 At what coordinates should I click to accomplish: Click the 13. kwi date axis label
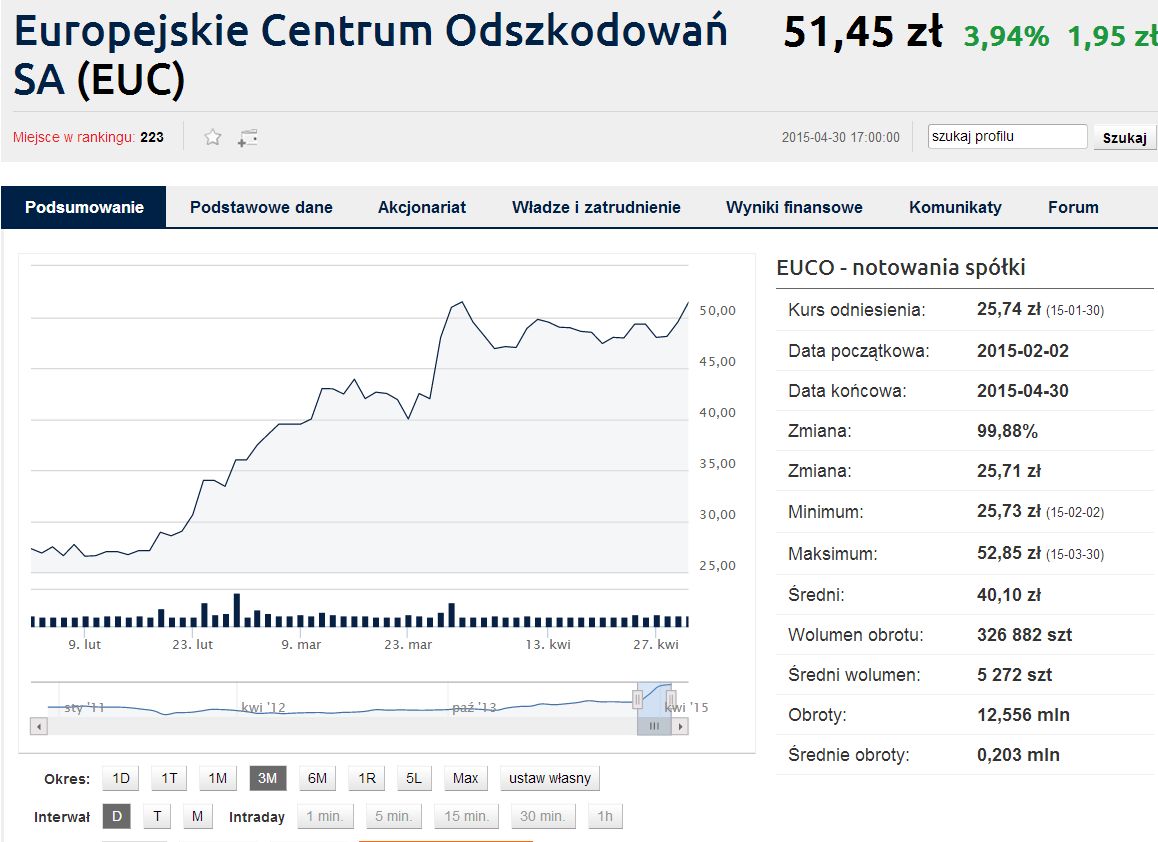click(548, 645)
